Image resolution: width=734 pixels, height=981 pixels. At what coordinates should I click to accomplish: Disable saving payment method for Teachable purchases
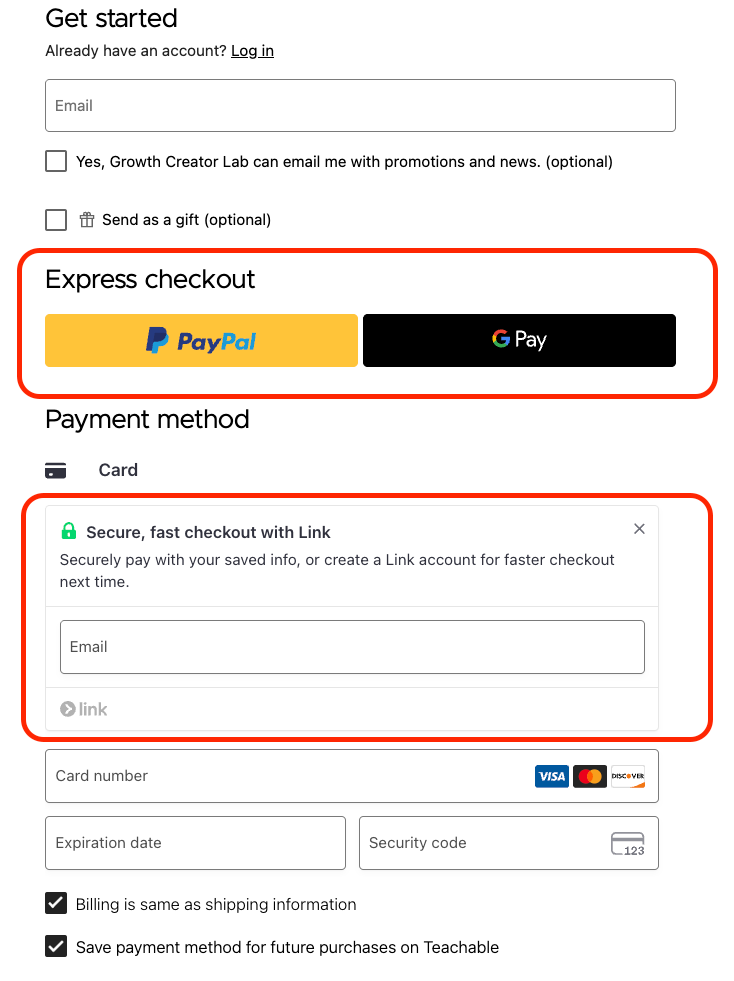point(56,946)
